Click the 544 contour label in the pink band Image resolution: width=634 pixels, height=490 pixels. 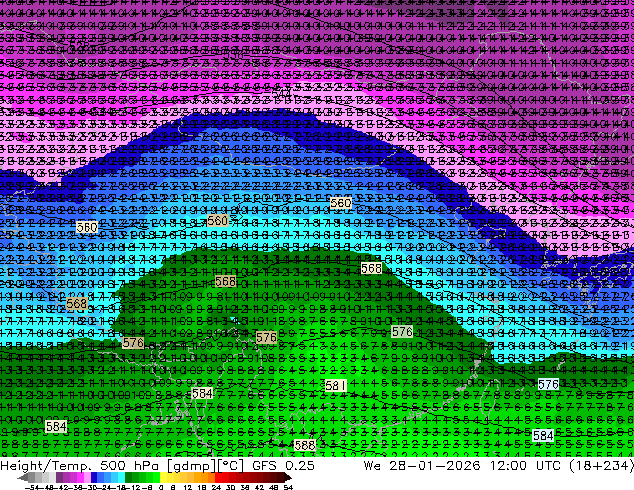coord(282,93)
